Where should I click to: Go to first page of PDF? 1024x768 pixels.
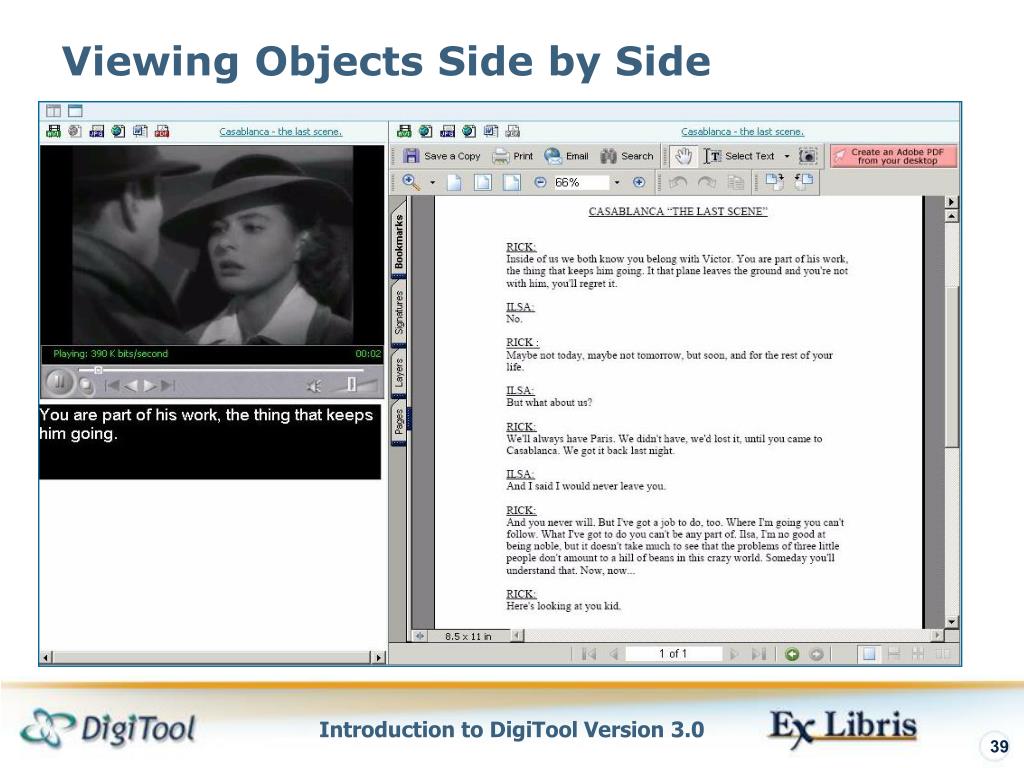click(x=588, y=654)
